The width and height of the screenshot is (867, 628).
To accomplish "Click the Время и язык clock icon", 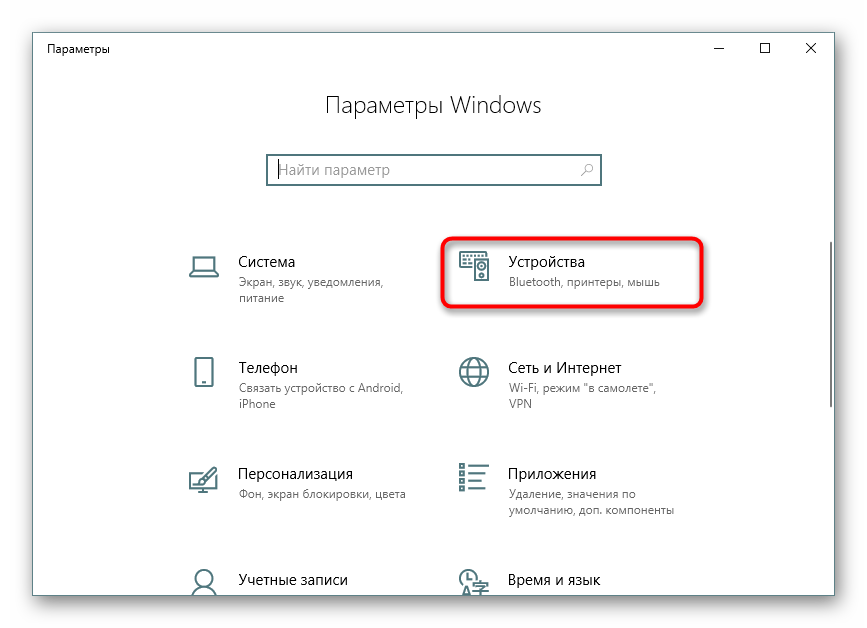I will pos(474,582).
